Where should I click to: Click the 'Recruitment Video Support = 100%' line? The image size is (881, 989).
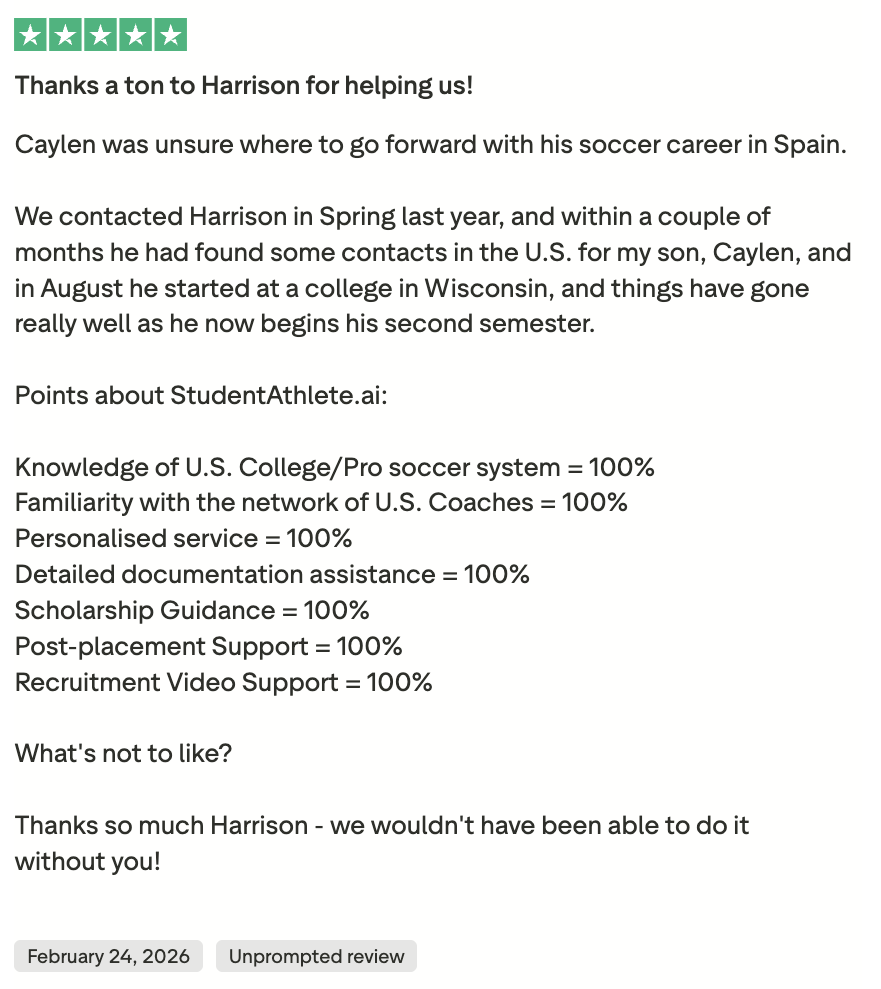(x=224, y=682)
